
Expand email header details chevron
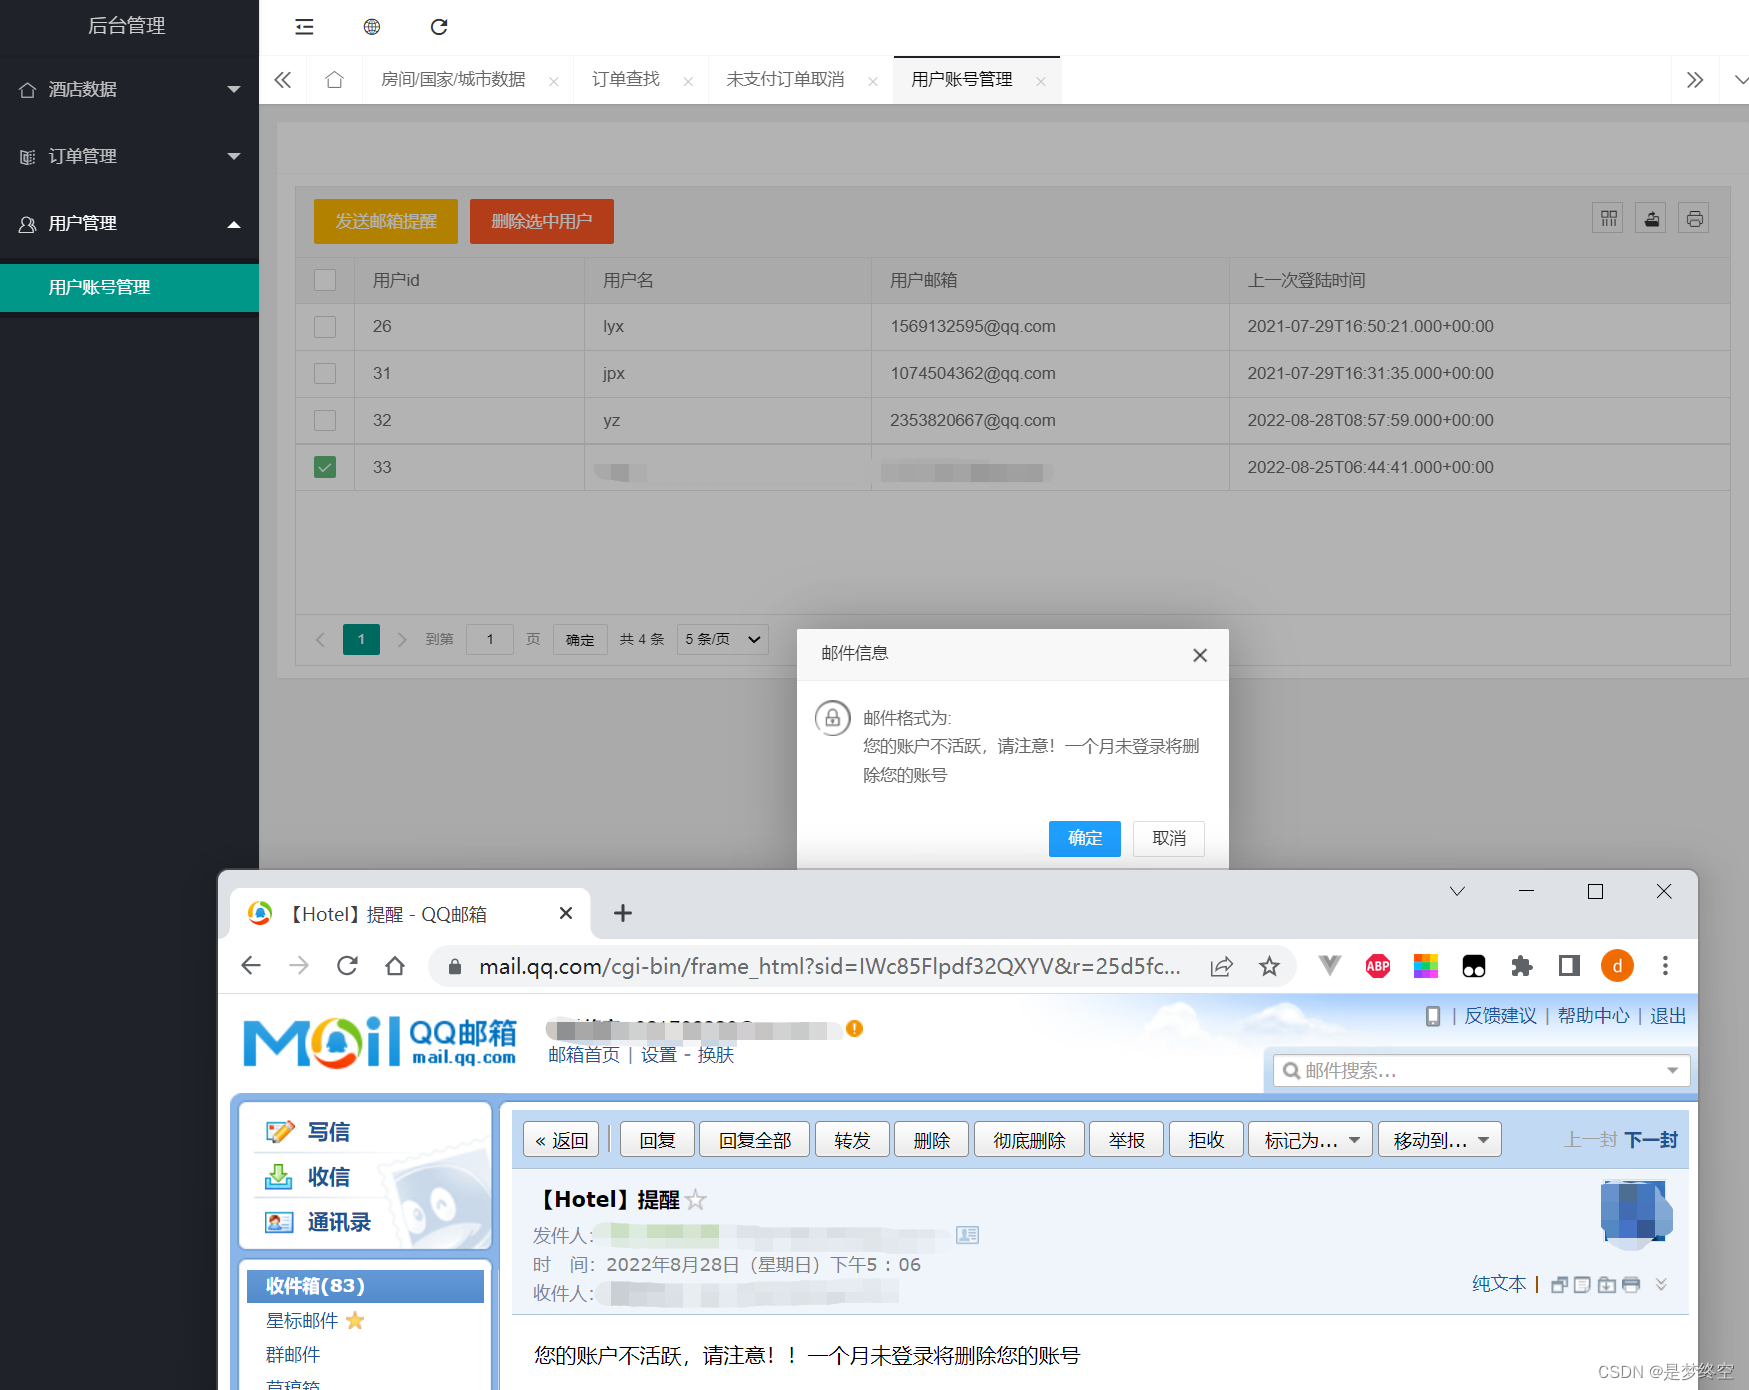pos(1661,1284)
